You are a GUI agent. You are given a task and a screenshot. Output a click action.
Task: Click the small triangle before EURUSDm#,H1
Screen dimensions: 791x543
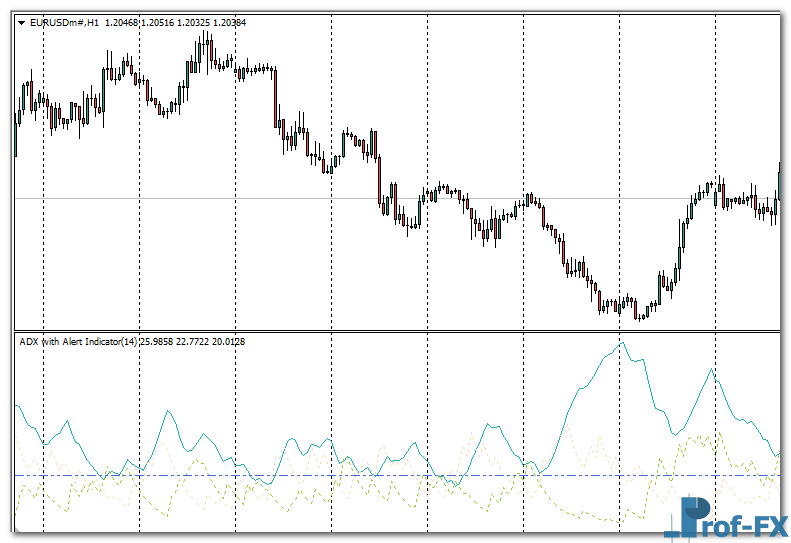coord(22,22)
